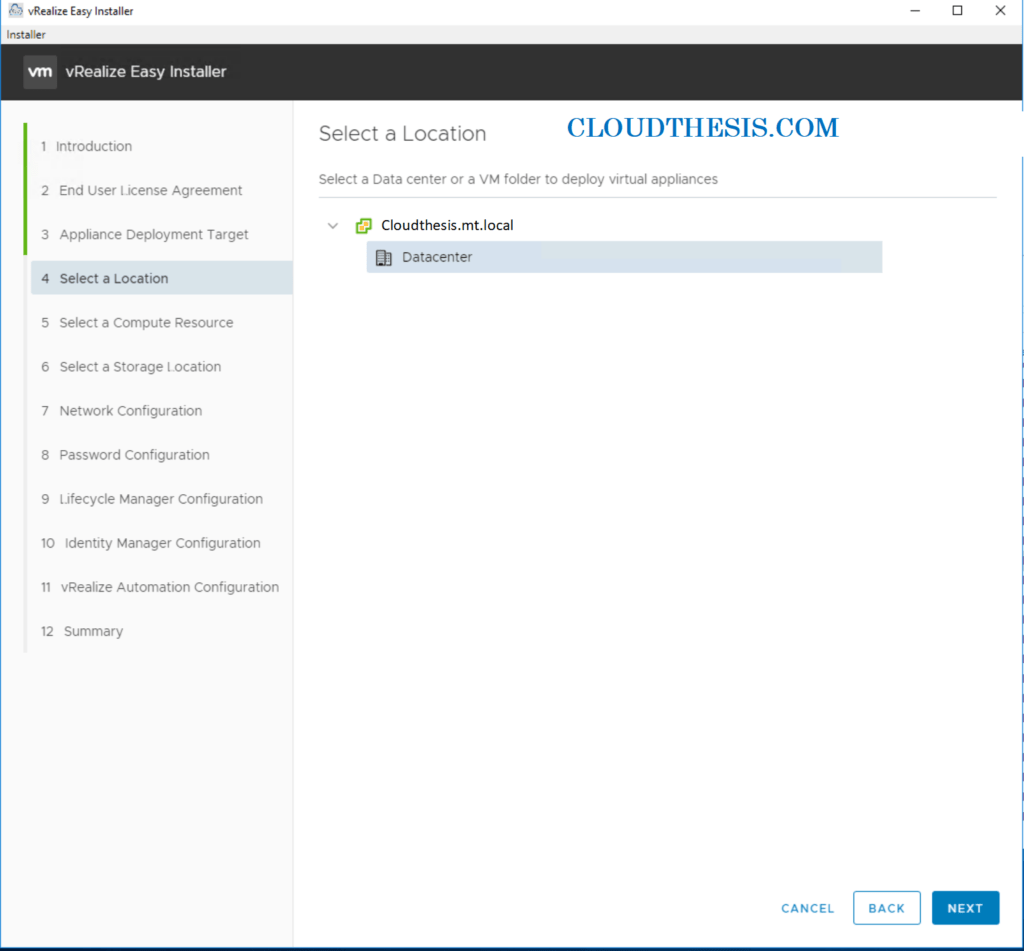This screenshot has height=951, width=1024.
Task: Click the green vCenter server icon beside Cloudthesis.mt.local
Action: 364,225
